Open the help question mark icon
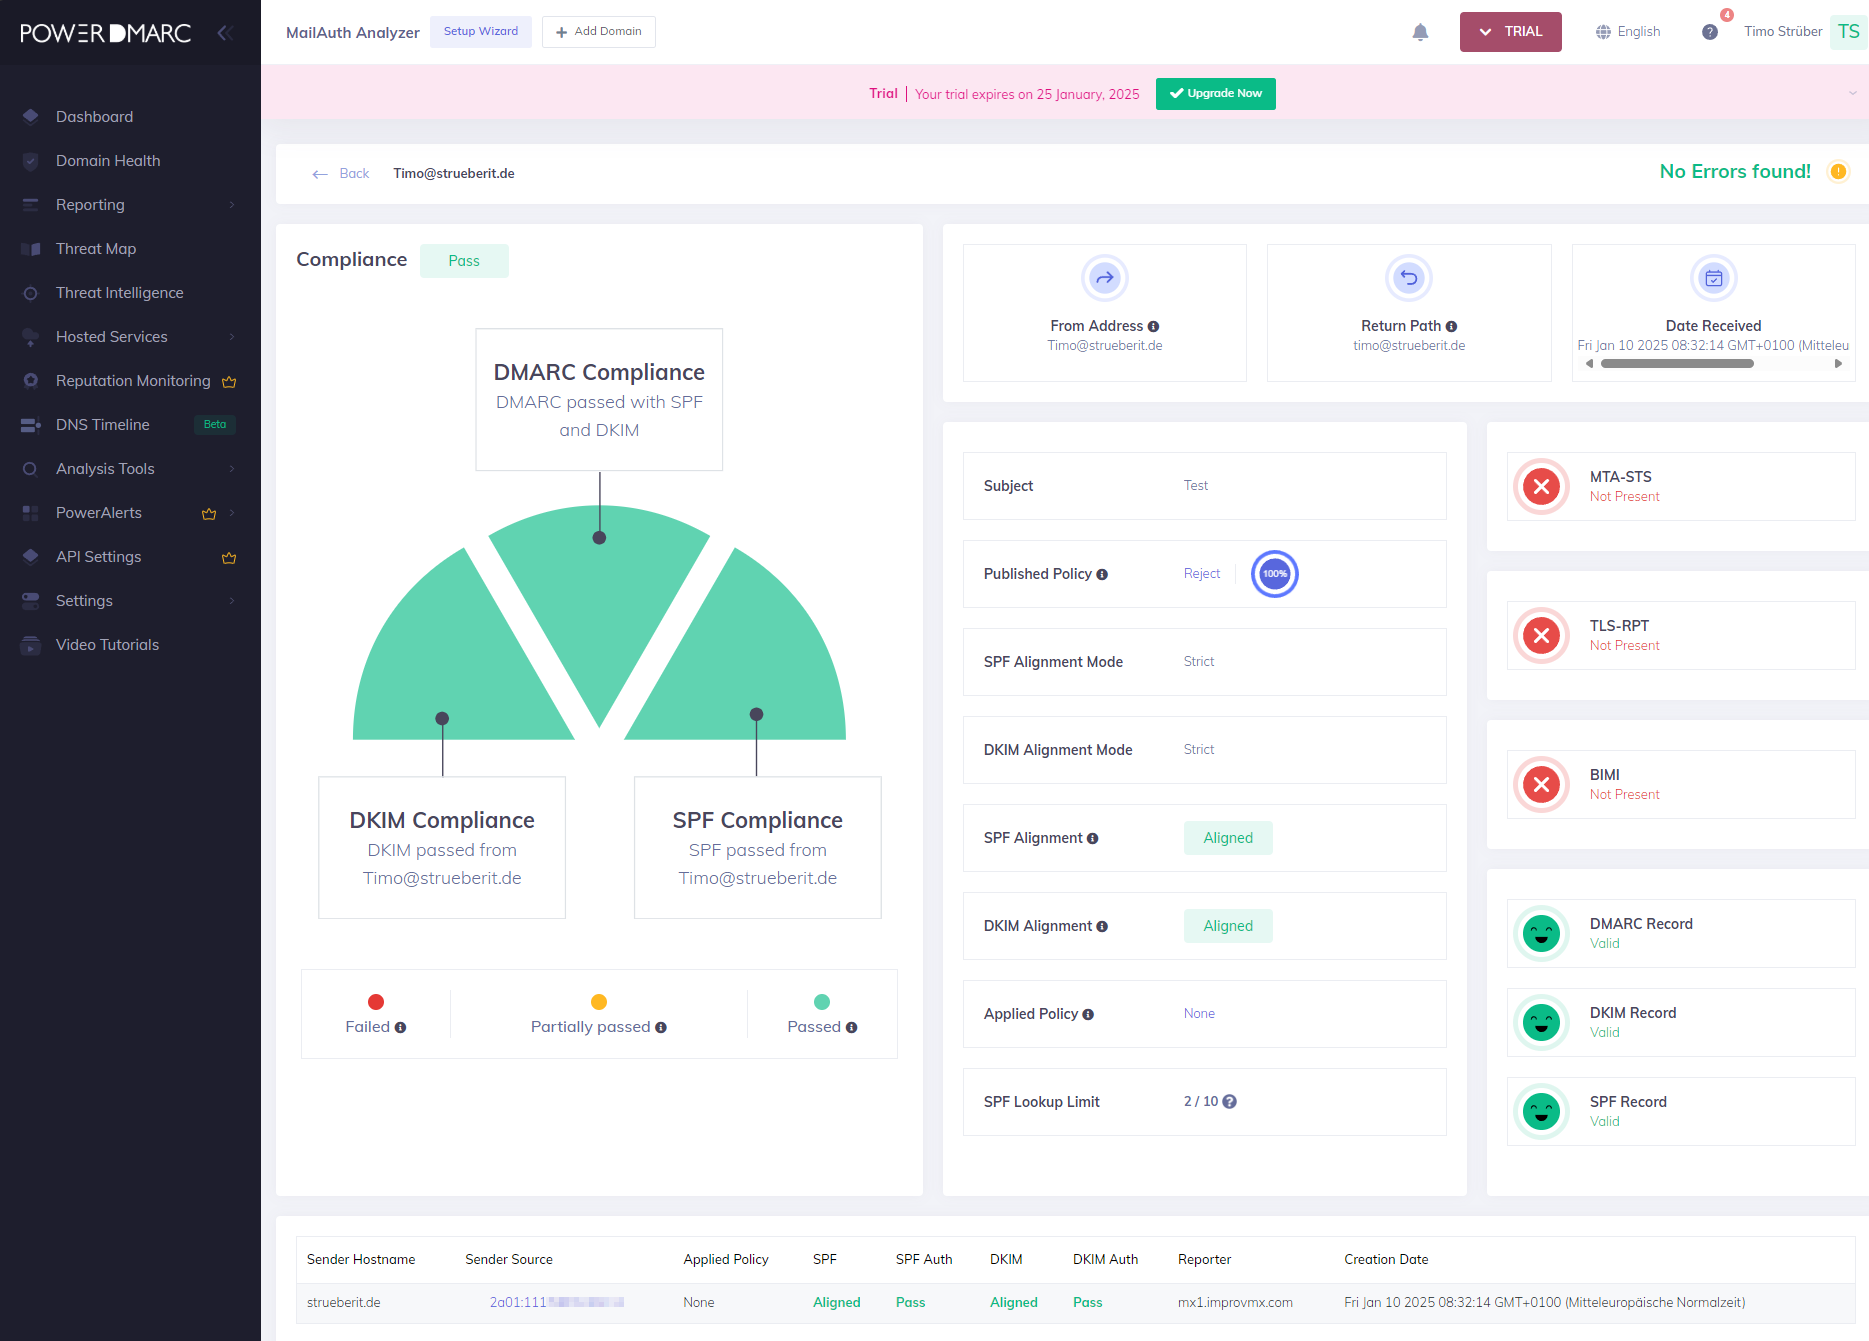 1710,32
